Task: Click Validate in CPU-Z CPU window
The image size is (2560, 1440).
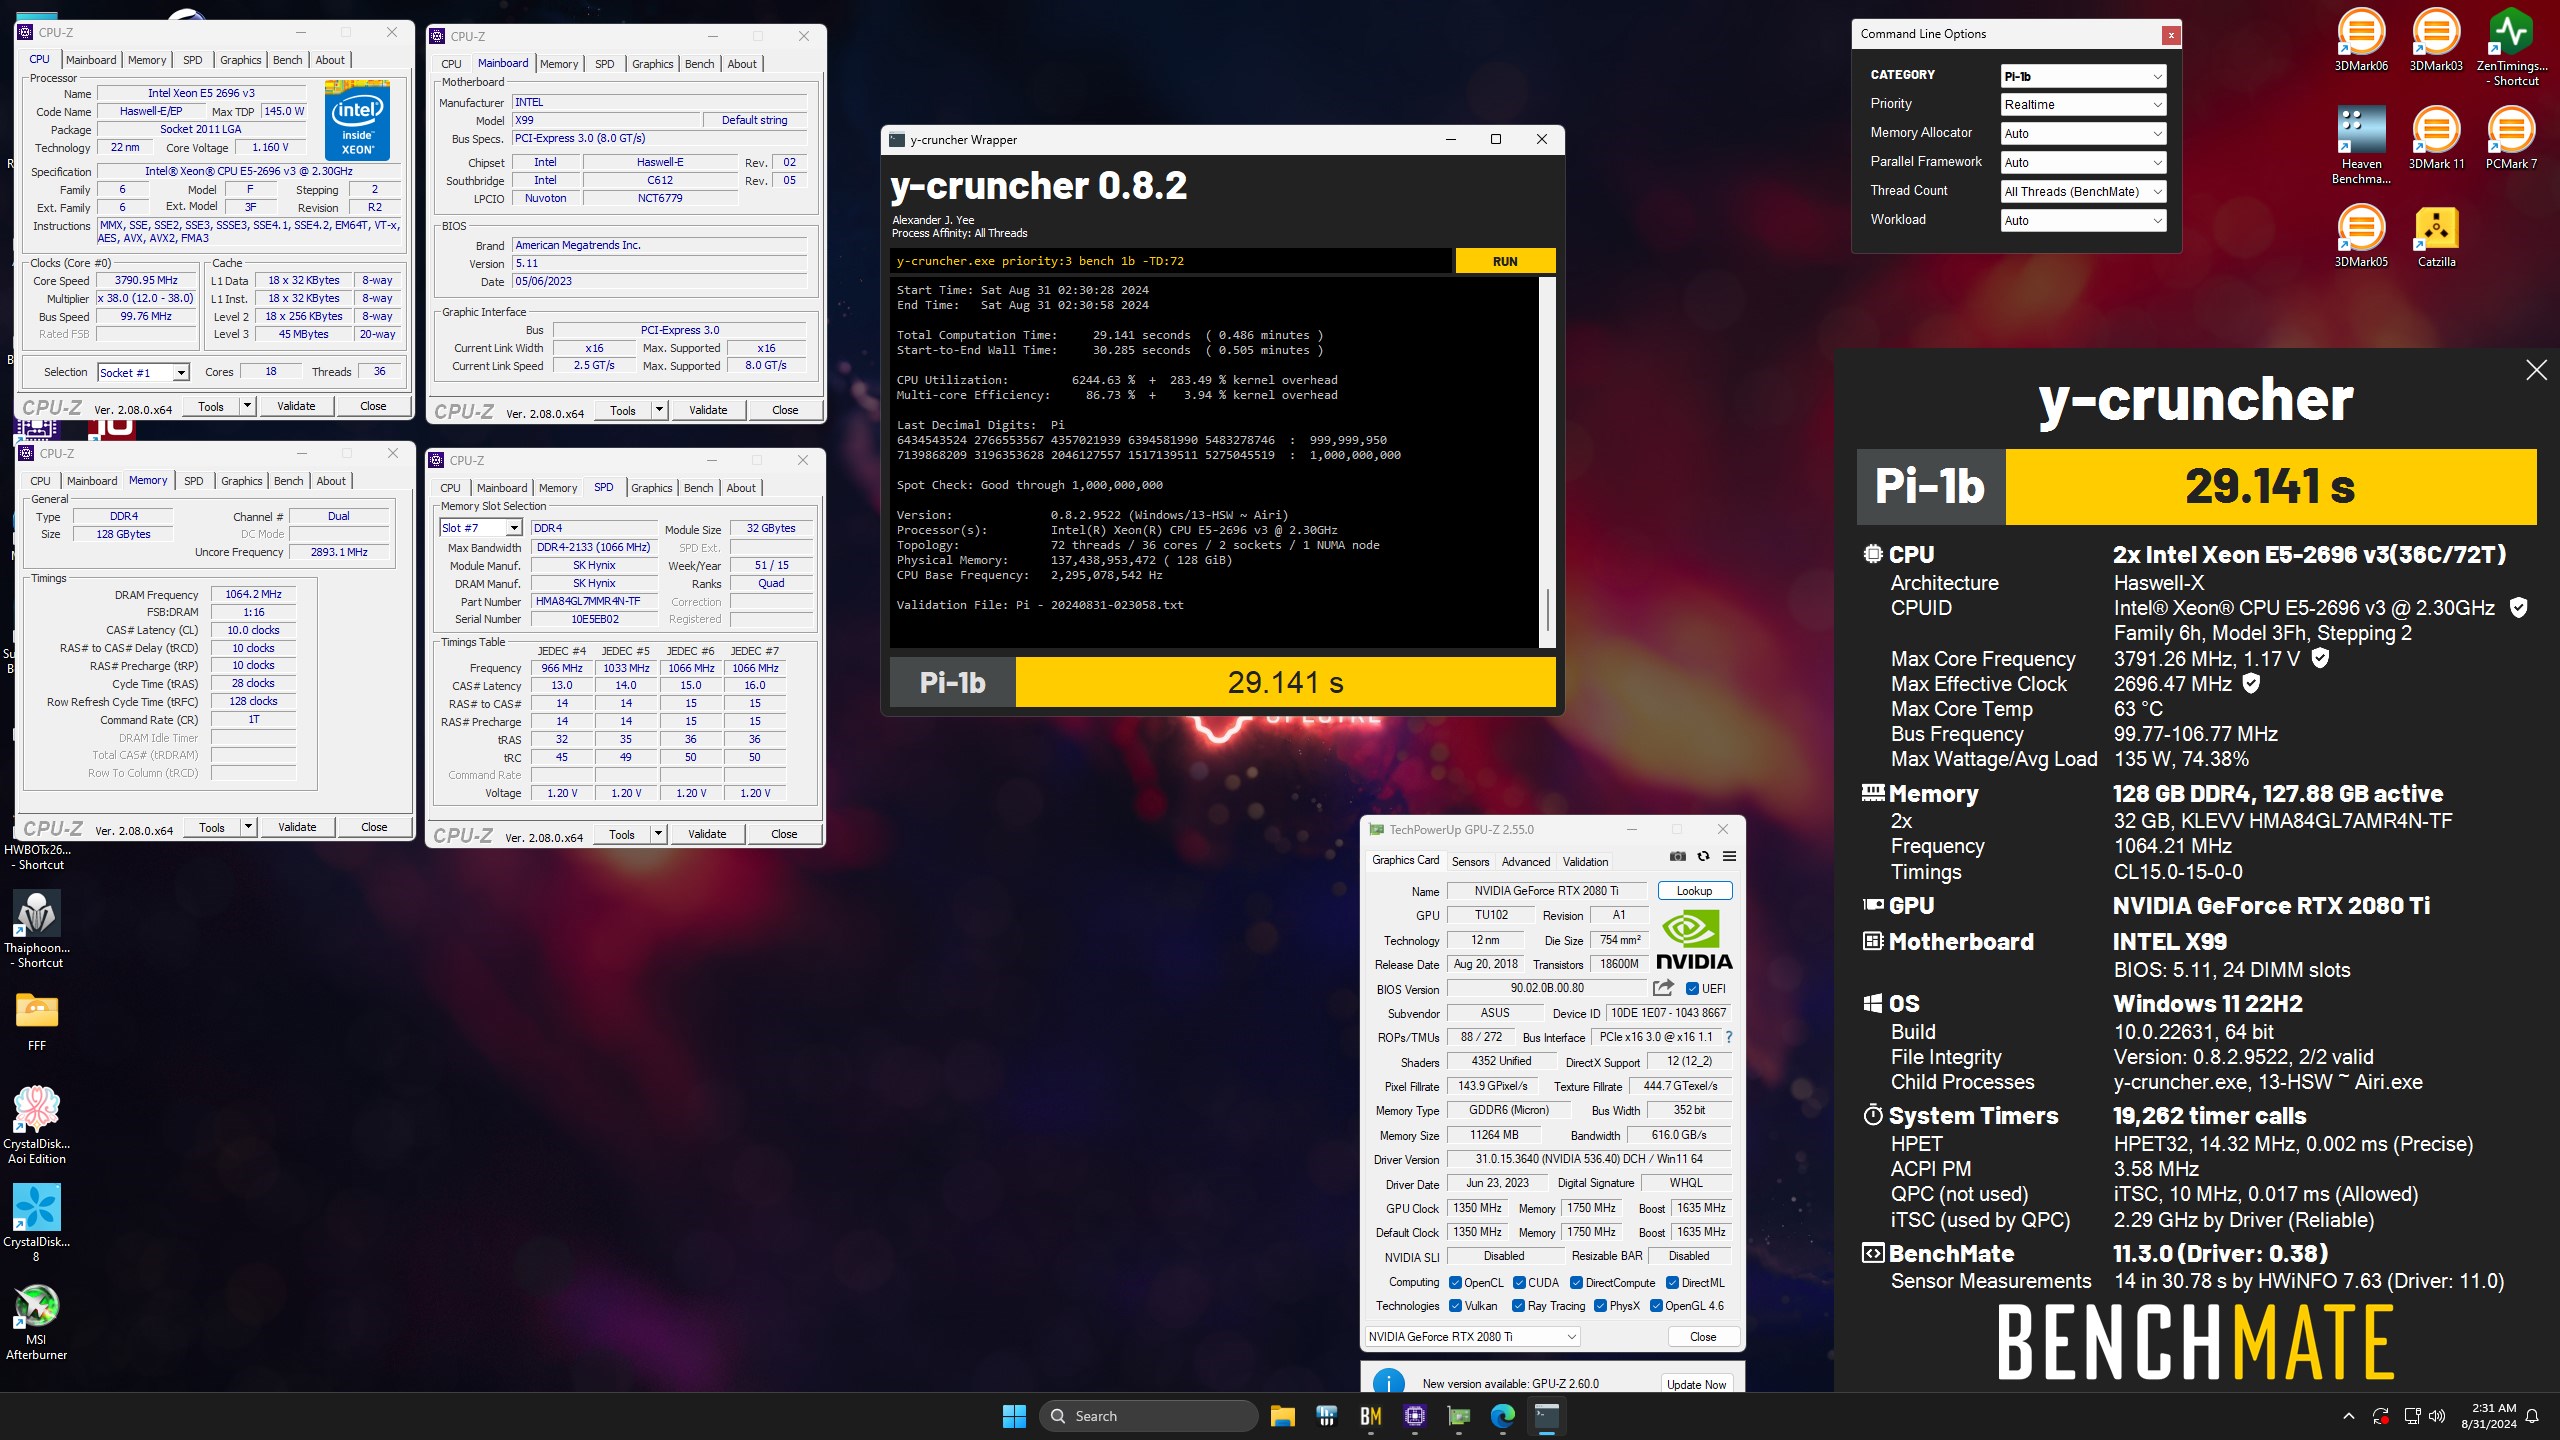Action: (x=296, y=406)
